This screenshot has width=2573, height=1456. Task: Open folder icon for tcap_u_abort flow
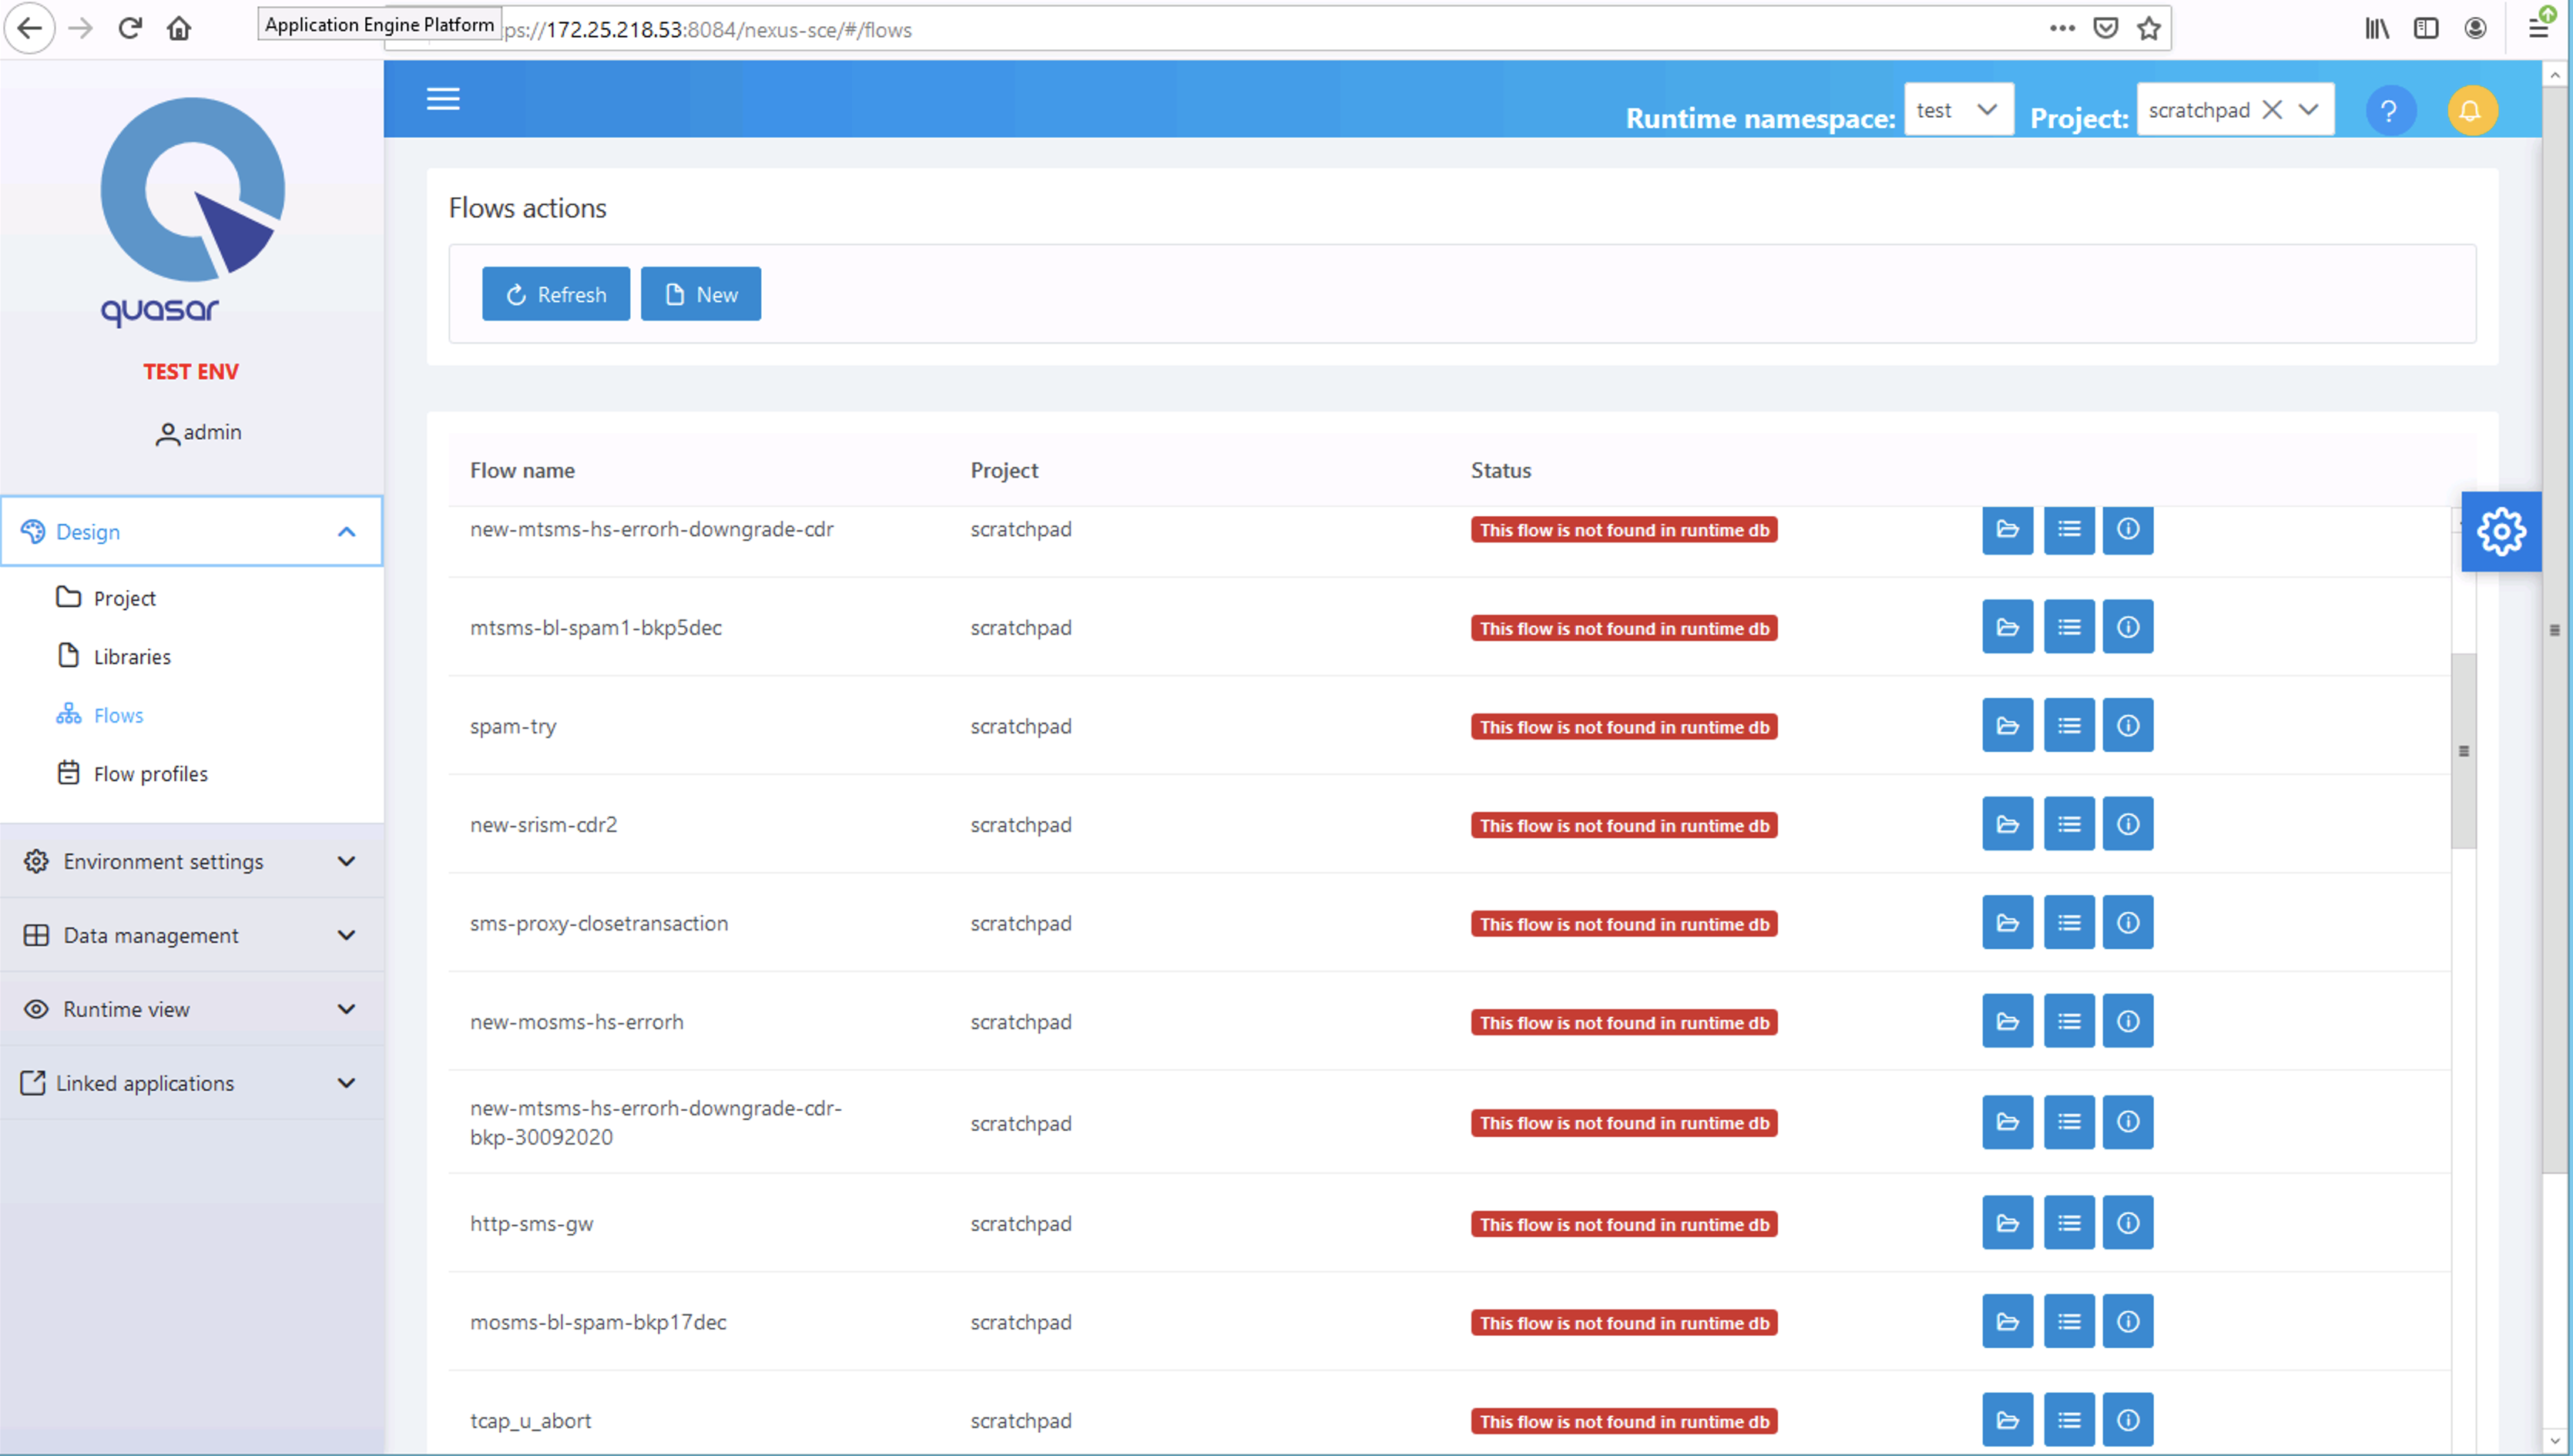(x=2007, y=1420)
